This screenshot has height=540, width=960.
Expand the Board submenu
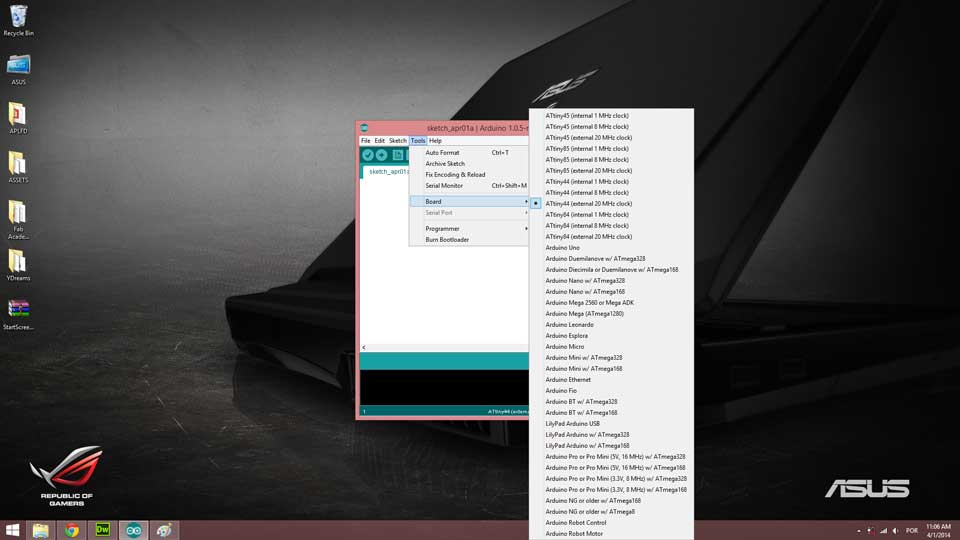point(468,201)
